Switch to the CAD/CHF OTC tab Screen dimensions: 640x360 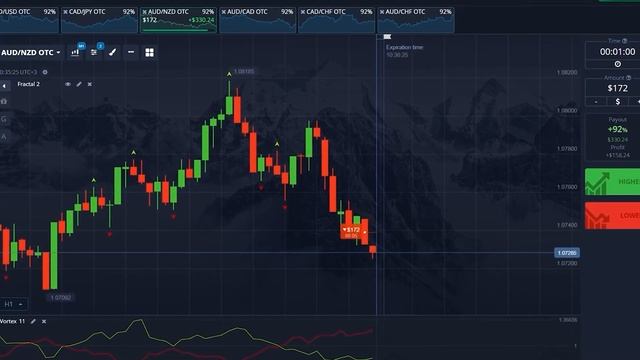337,20
